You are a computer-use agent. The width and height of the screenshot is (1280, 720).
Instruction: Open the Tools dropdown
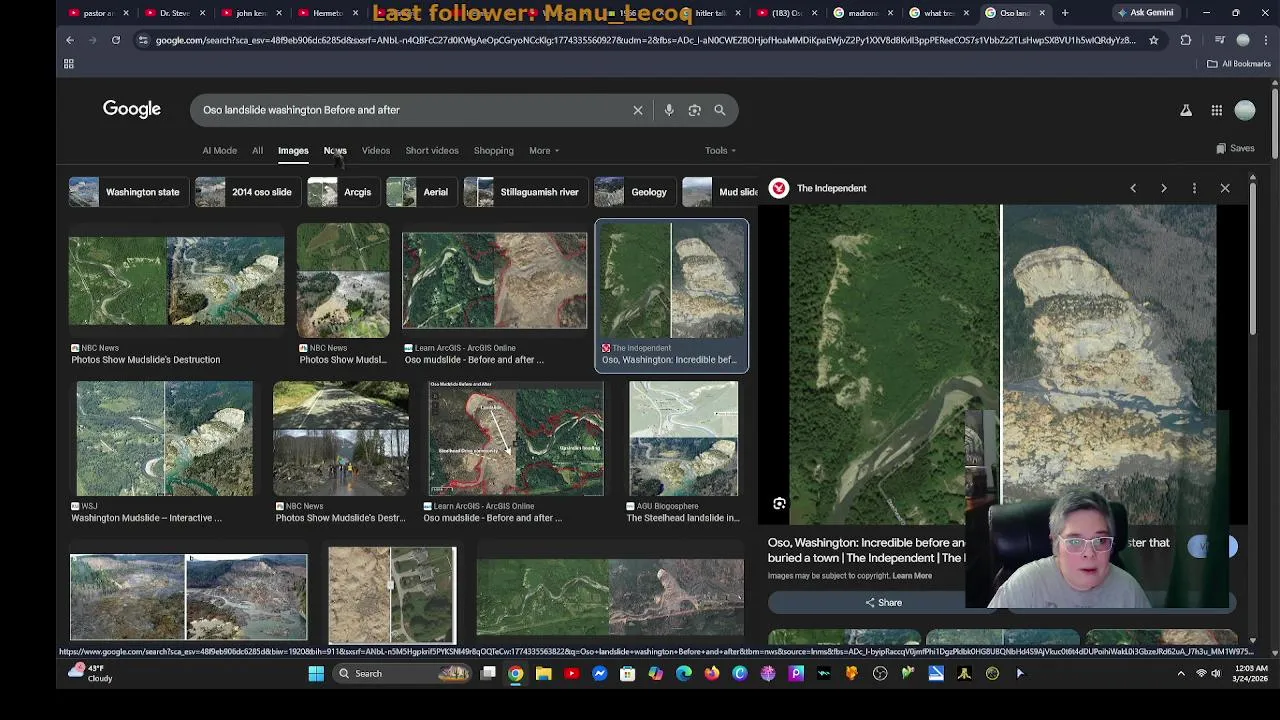point(720,151)
